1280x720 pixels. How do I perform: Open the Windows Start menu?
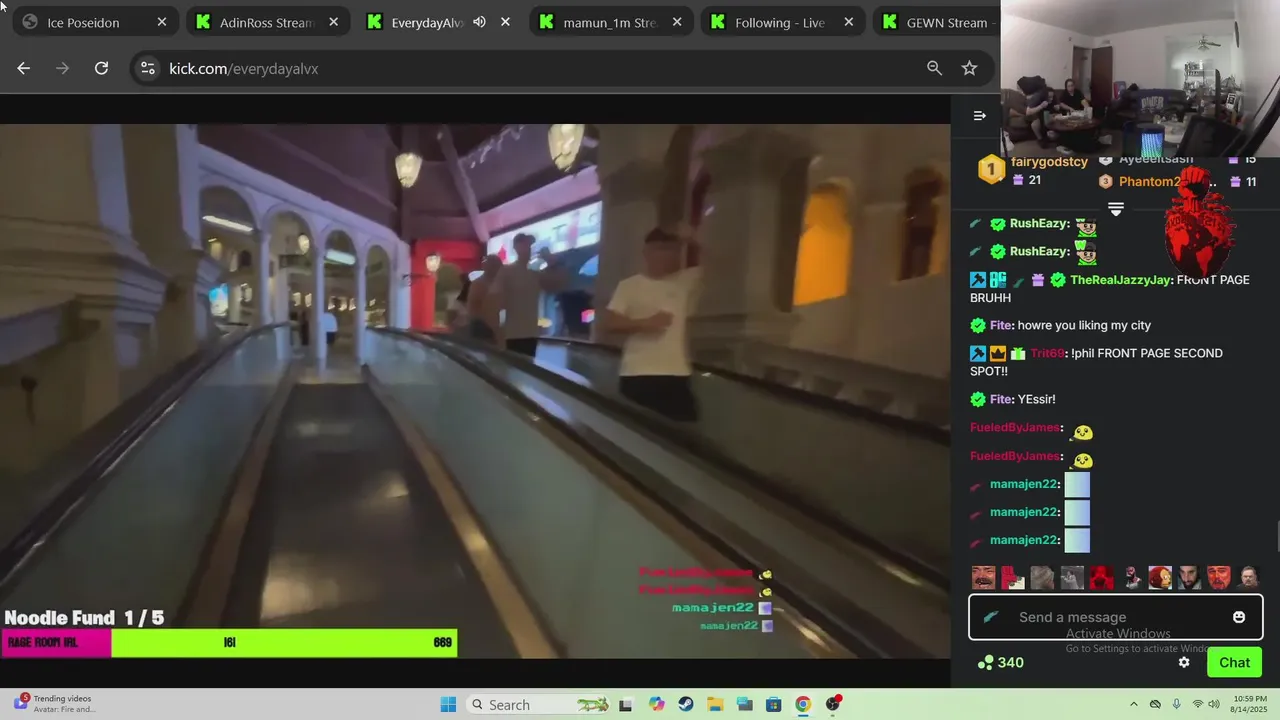pyautogui.click(x=448, y=704)
